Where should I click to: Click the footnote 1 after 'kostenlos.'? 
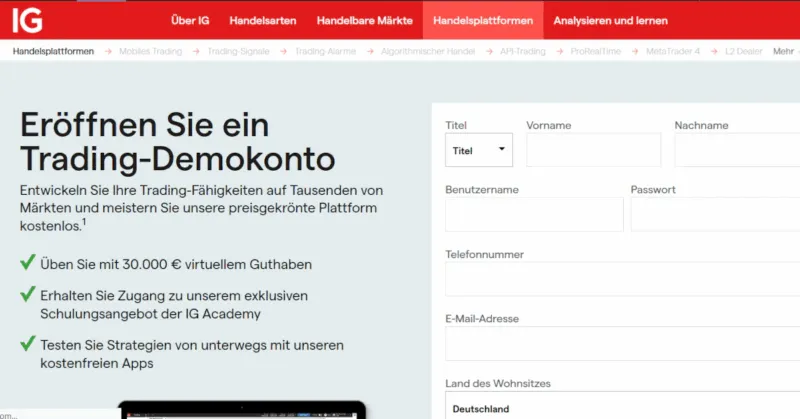coord(84,221)
